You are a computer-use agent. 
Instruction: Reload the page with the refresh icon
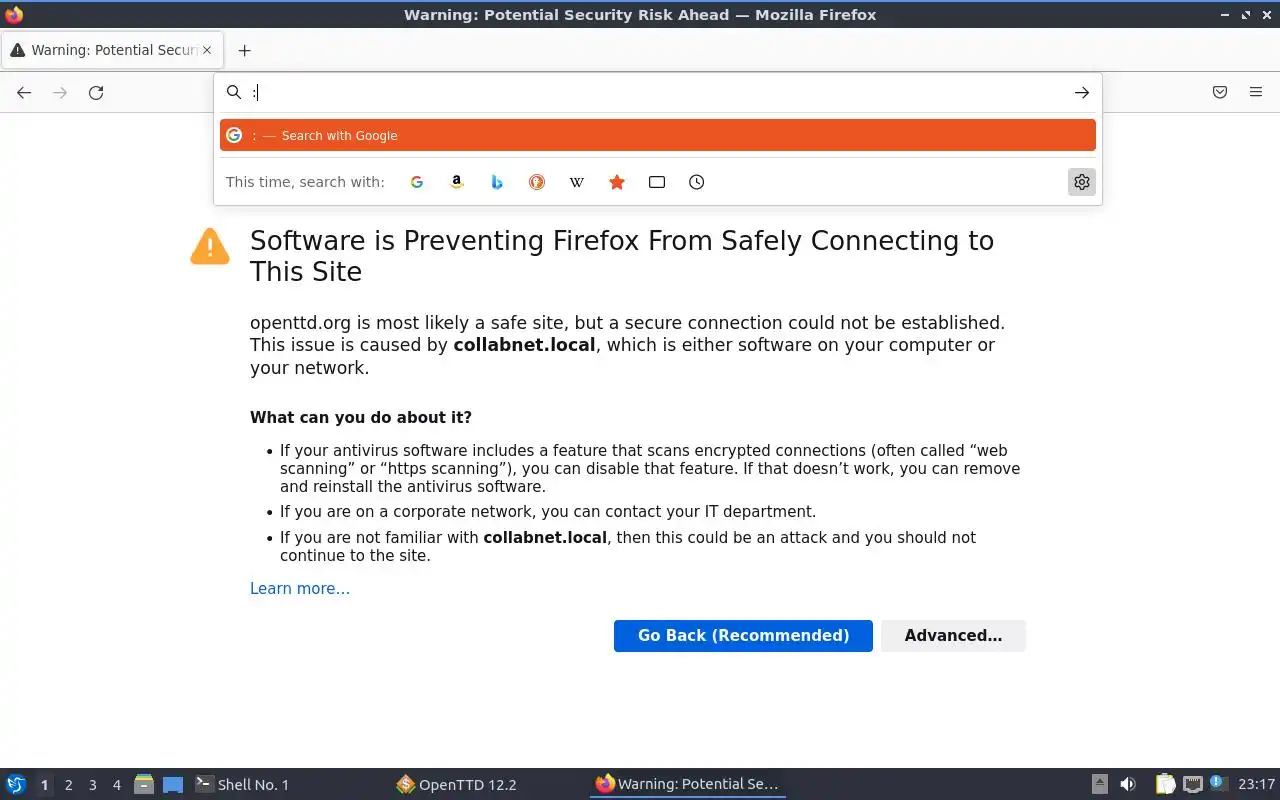96,93
